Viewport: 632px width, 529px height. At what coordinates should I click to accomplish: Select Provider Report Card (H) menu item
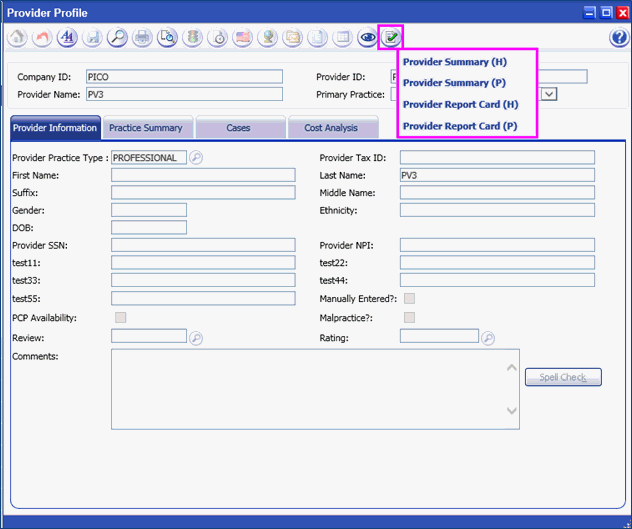point(460,104)
